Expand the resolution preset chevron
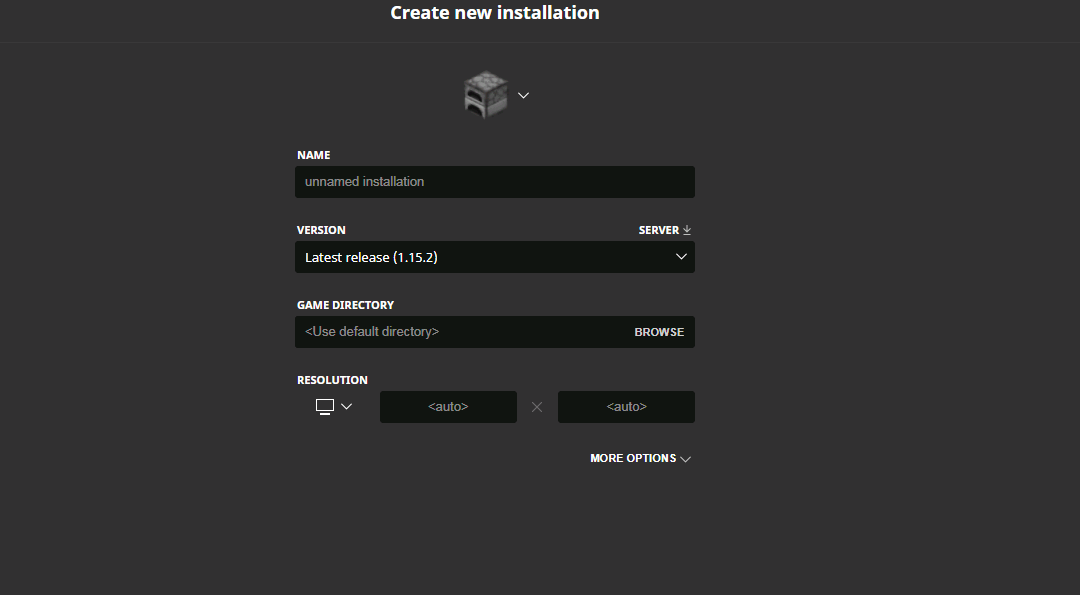1080x595 pixels. pos(346,407)
